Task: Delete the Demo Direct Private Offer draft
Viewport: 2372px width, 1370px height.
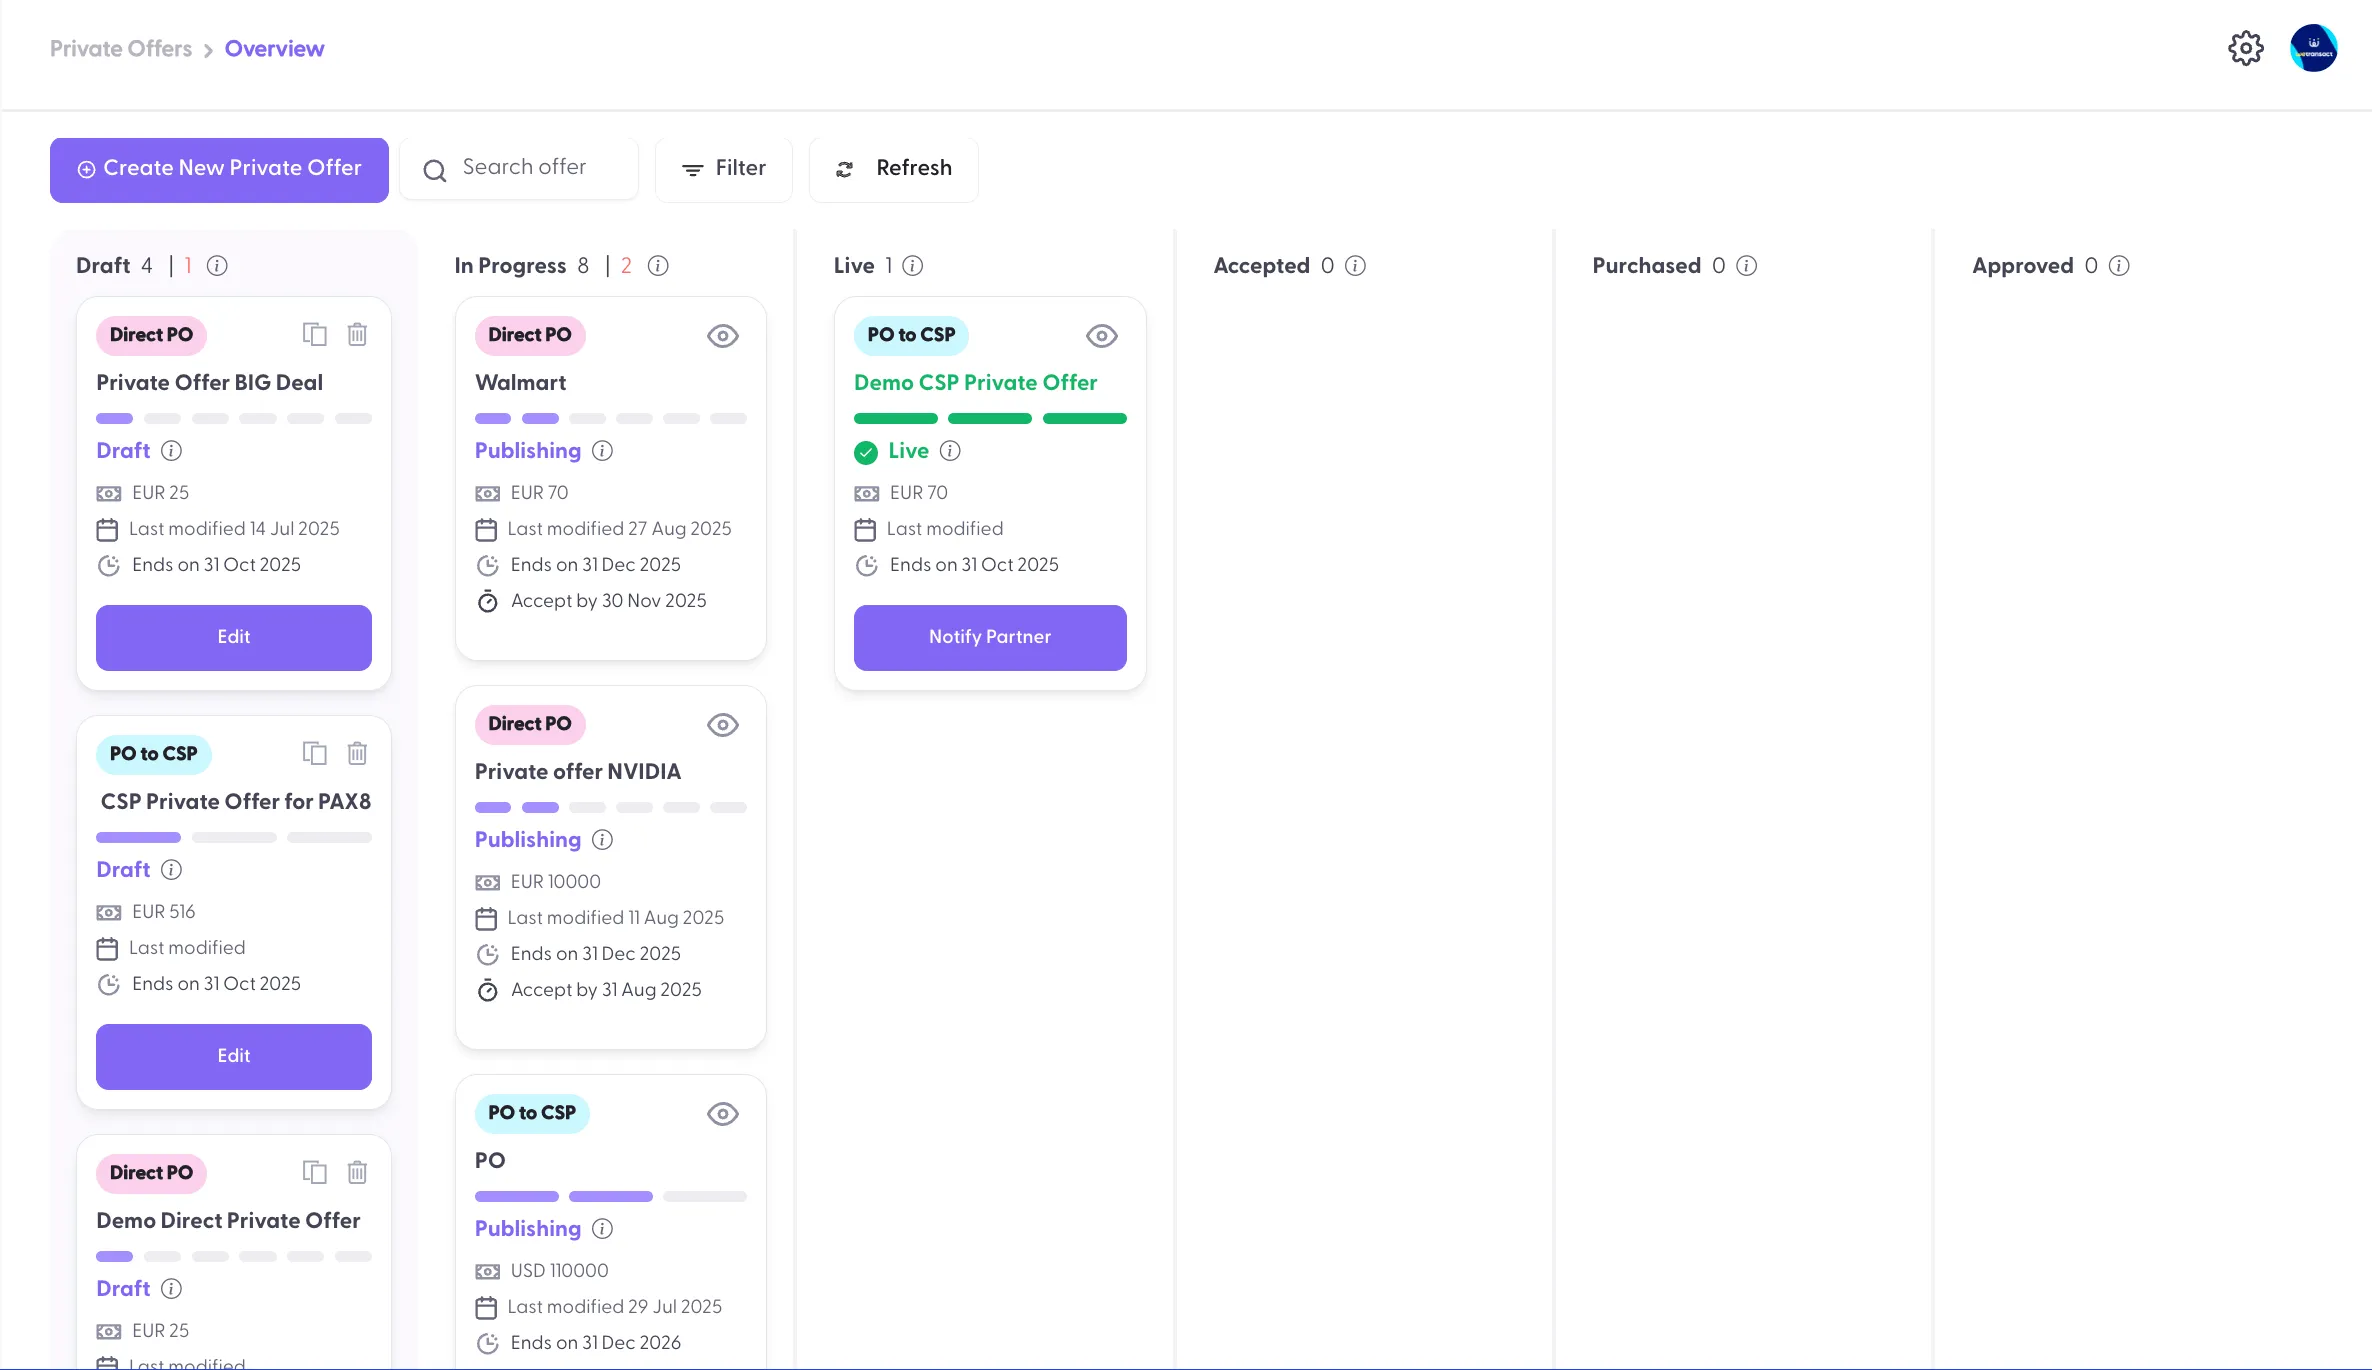Action: pos(357,1172)
